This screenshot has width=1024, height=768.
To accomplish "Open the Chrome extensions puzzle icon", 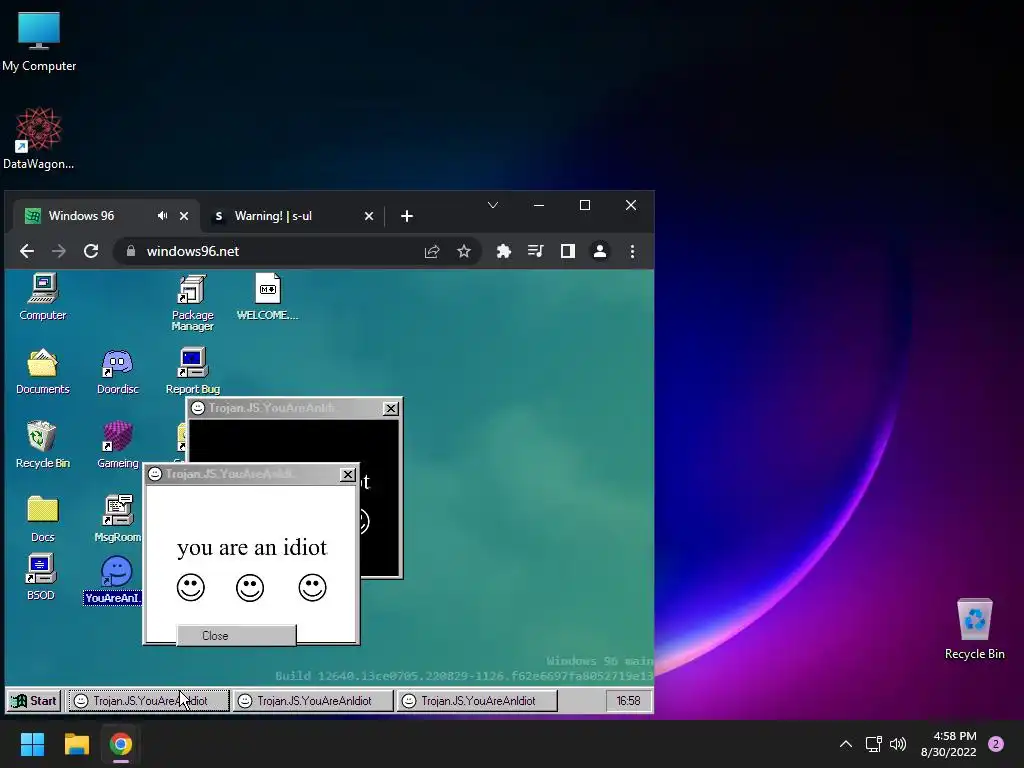I will pos(504,251).
